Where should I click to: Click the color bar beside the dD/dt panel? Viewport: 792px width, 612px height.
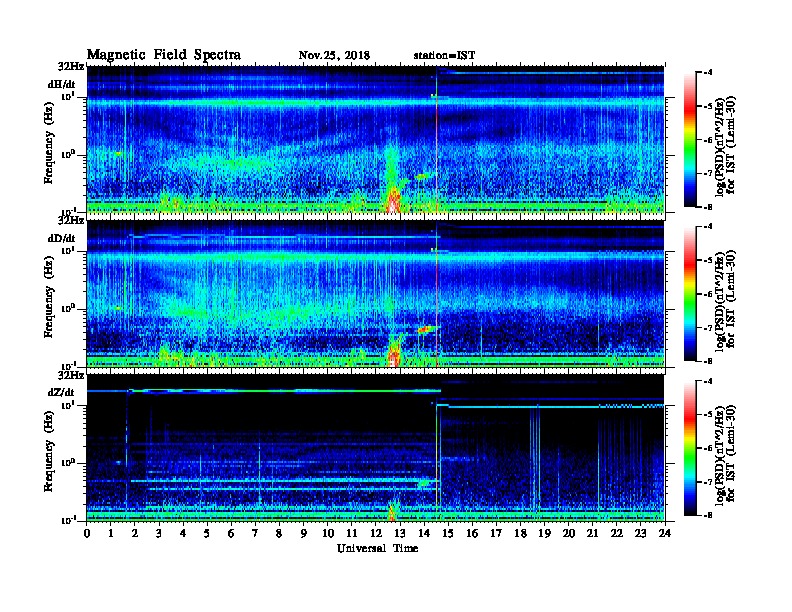point(690,293)
